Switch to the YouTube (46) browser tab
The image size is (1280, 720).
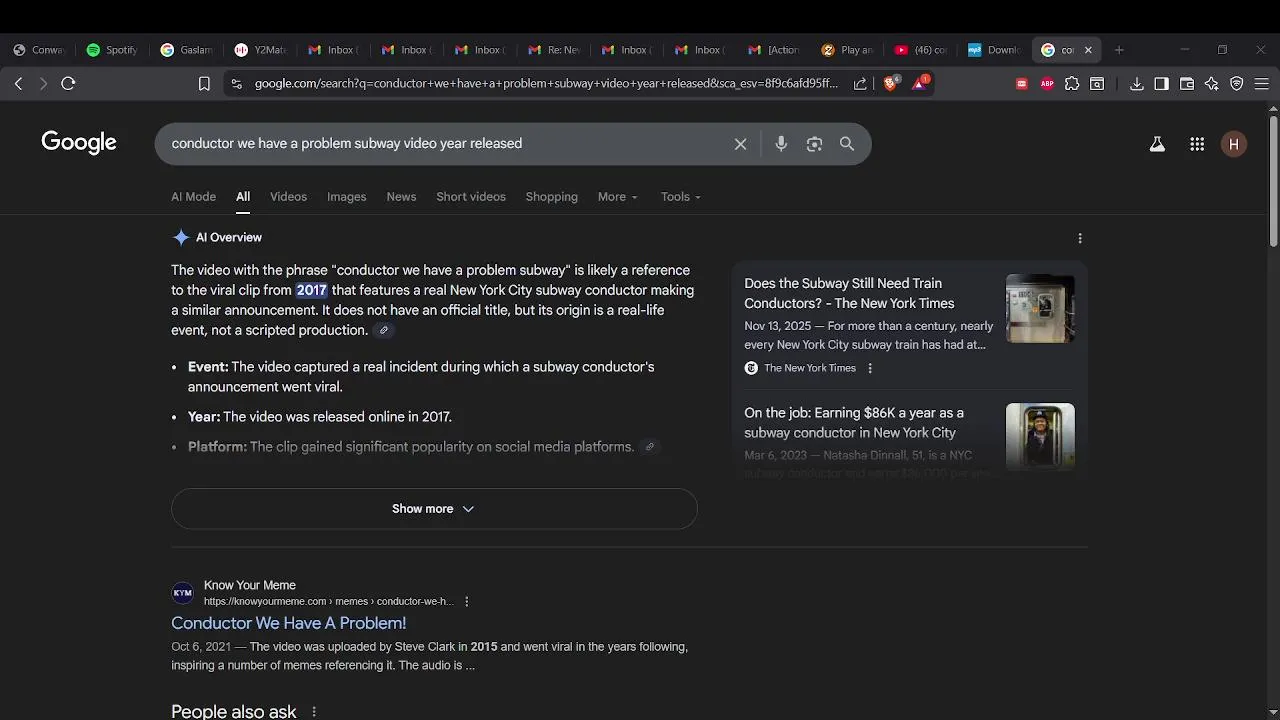coord(921,50)
